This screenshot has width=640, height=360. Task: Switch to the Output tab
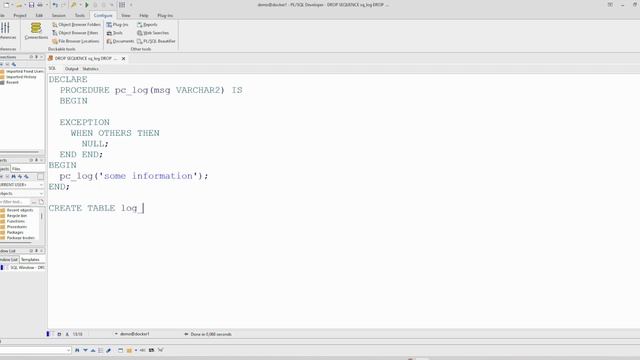[71, 69]
